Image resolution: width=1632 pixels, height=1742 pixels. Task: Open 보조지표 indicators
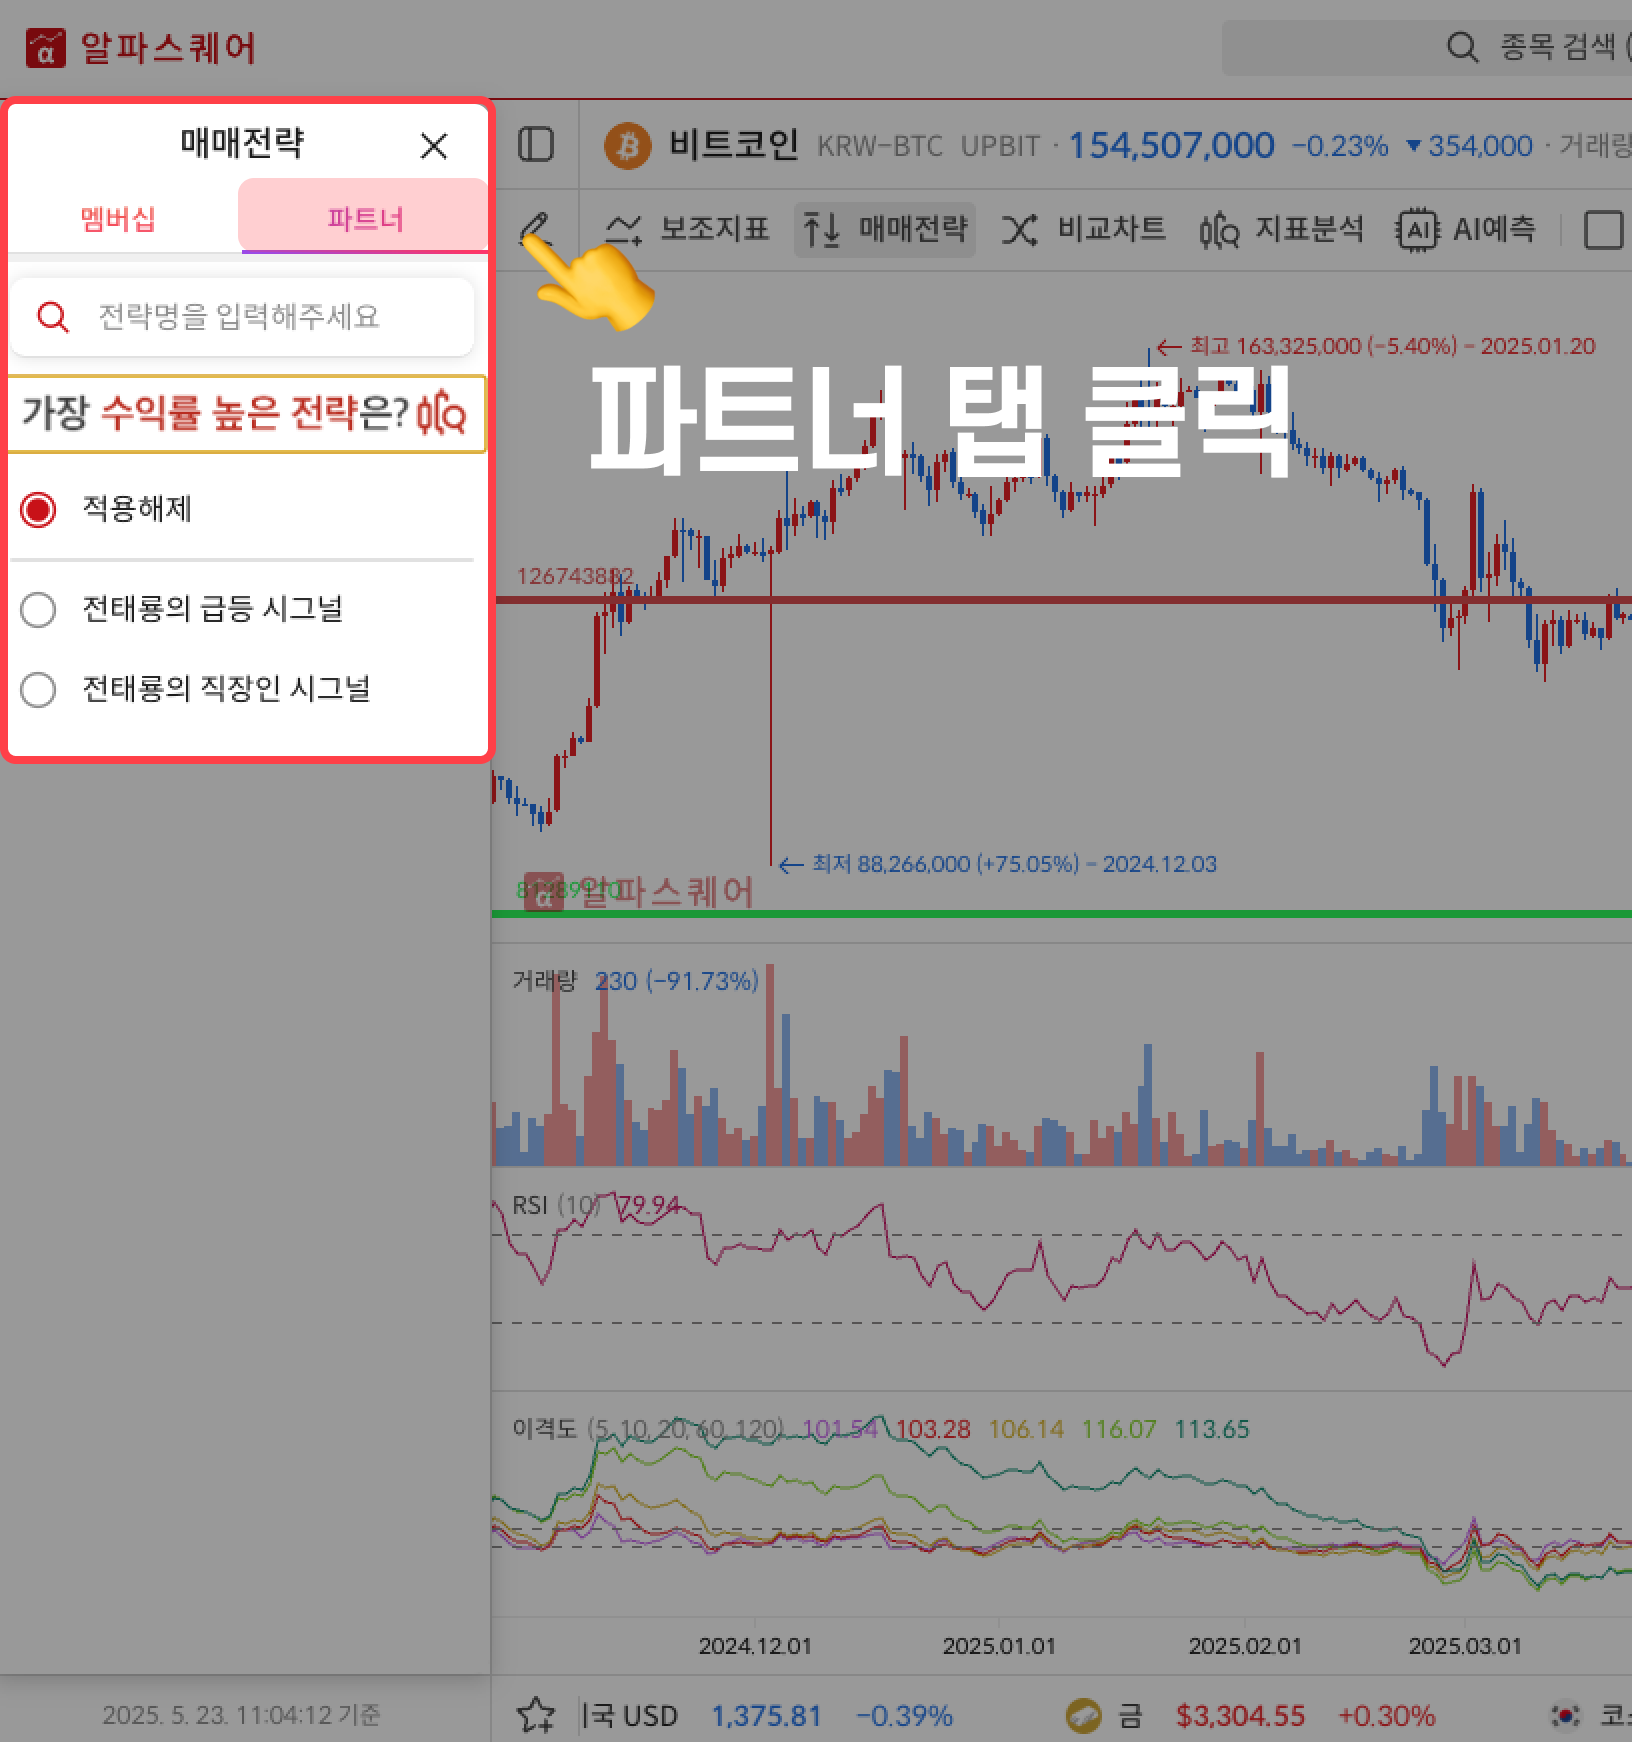(687, 229)
